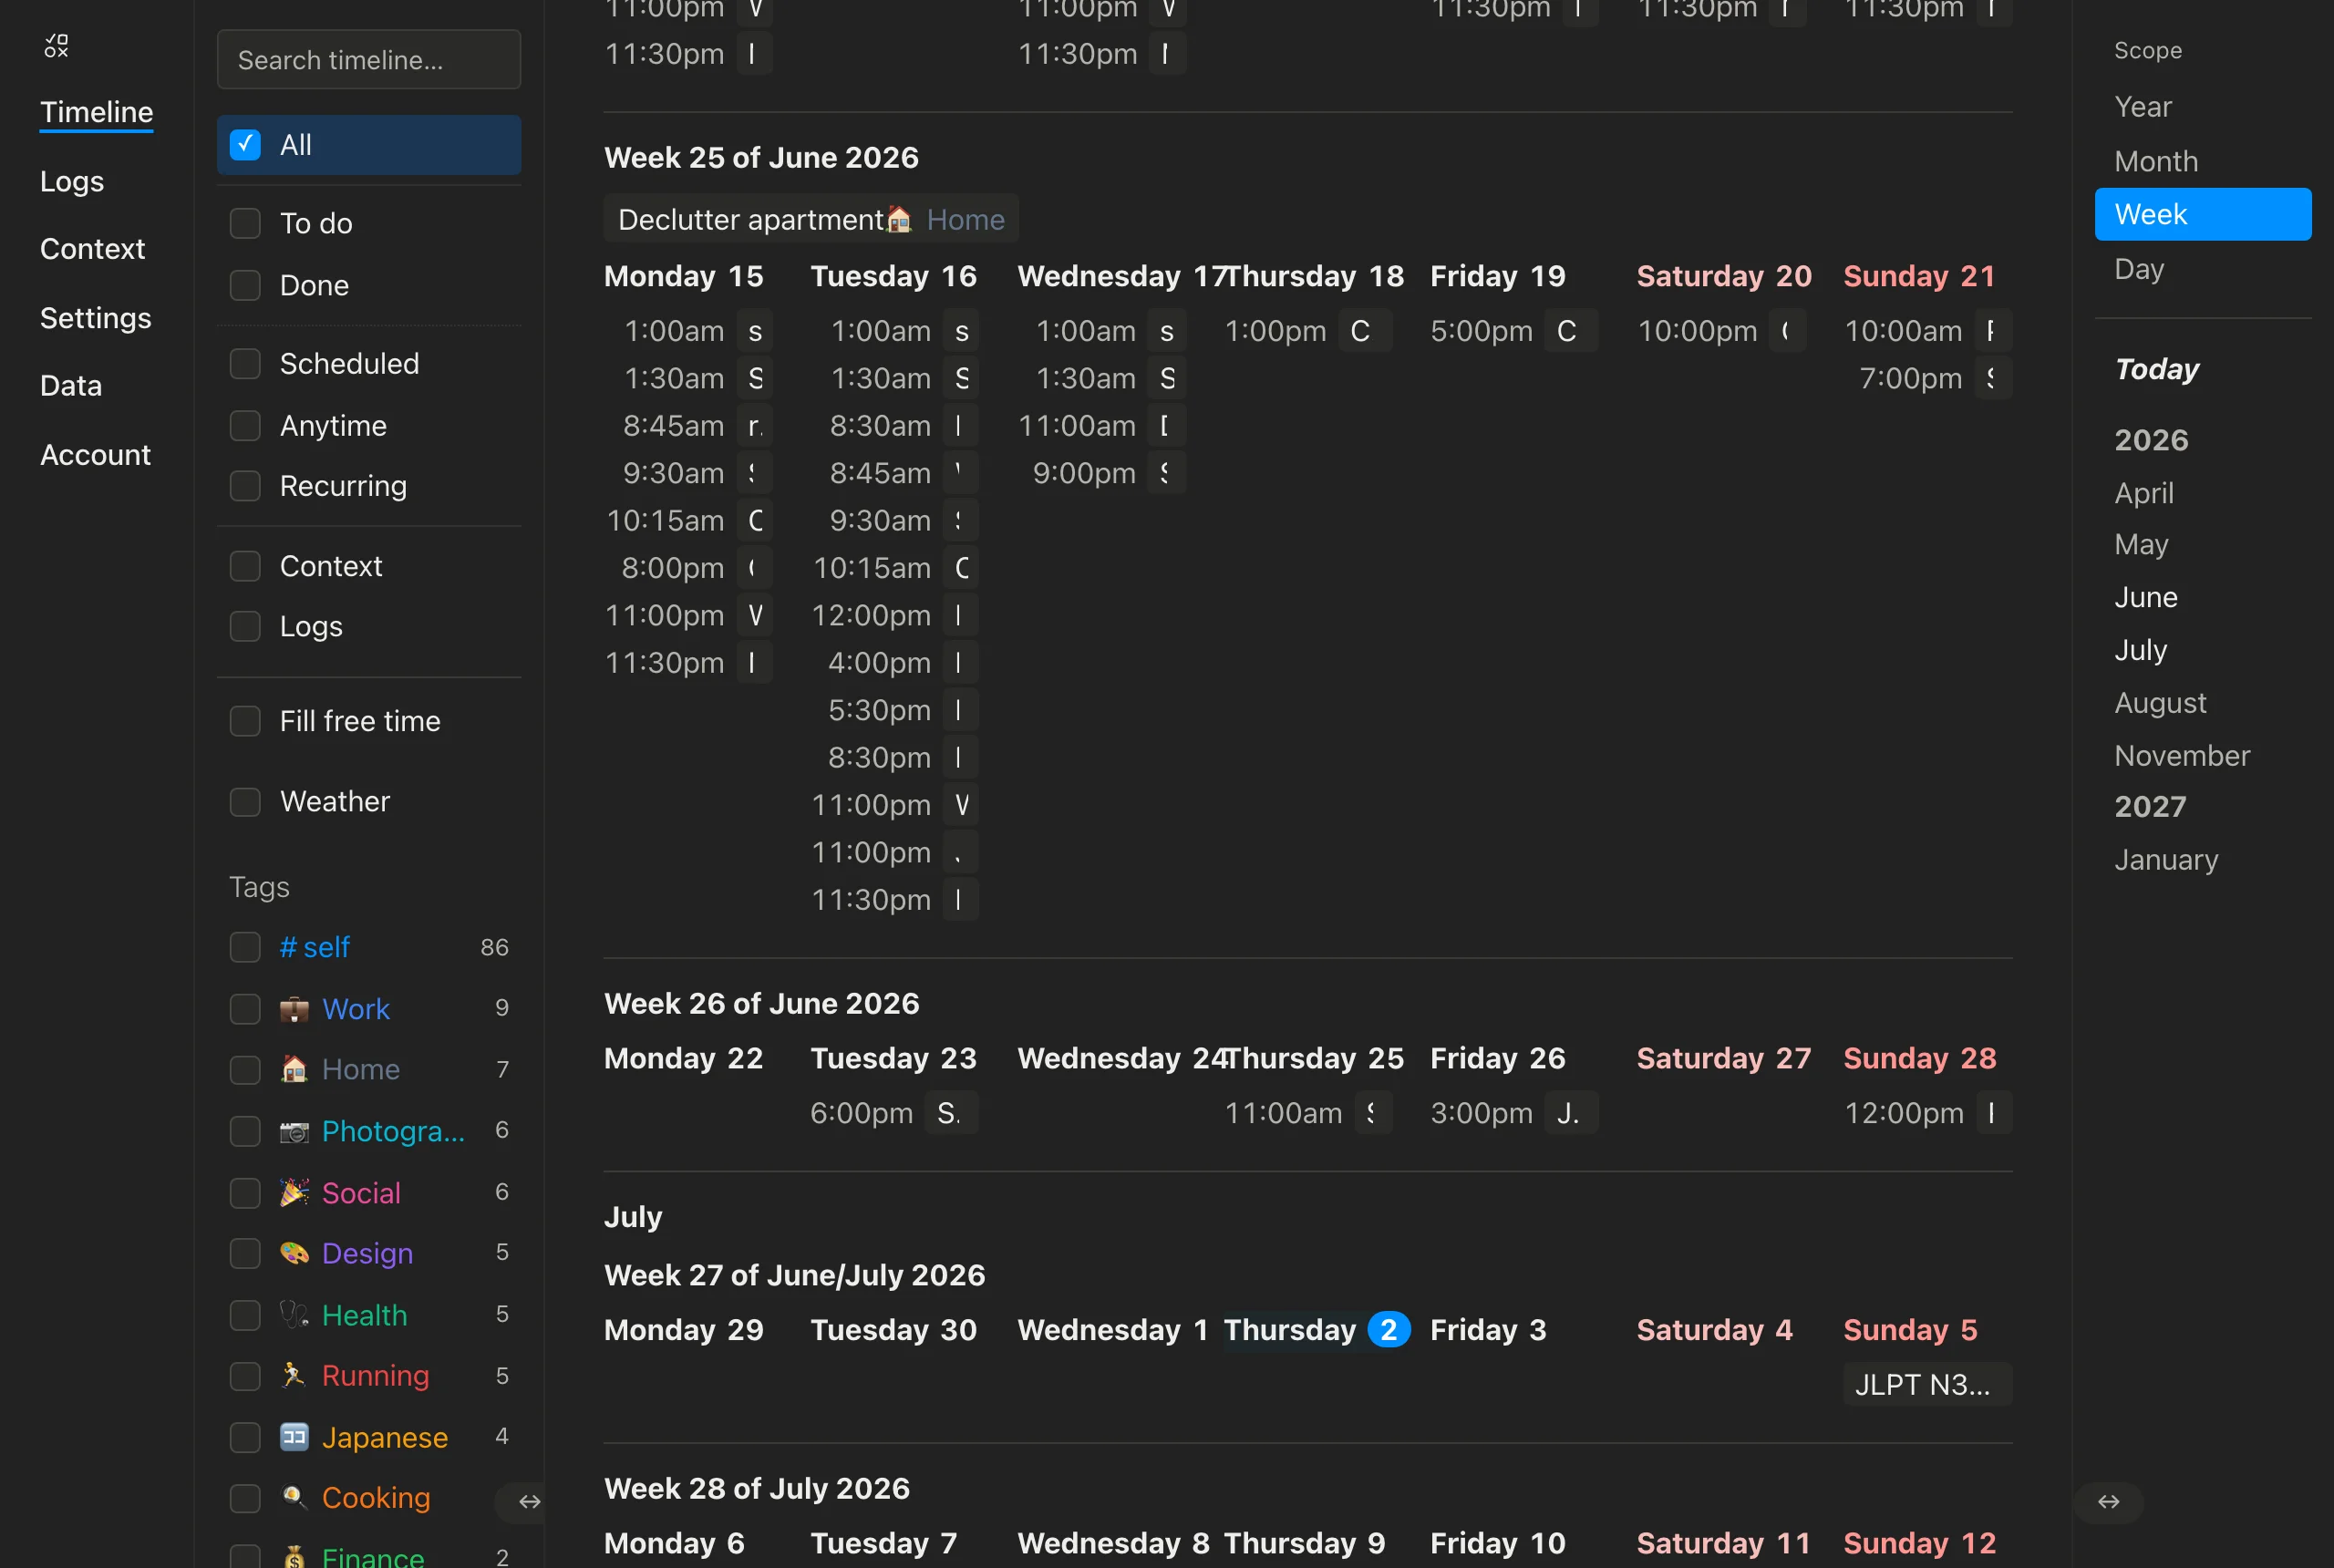Image resolution: width=2334 pixels, height=1568 pixels.
Task: Check the Weather option
Action: [x=245, y=802]
